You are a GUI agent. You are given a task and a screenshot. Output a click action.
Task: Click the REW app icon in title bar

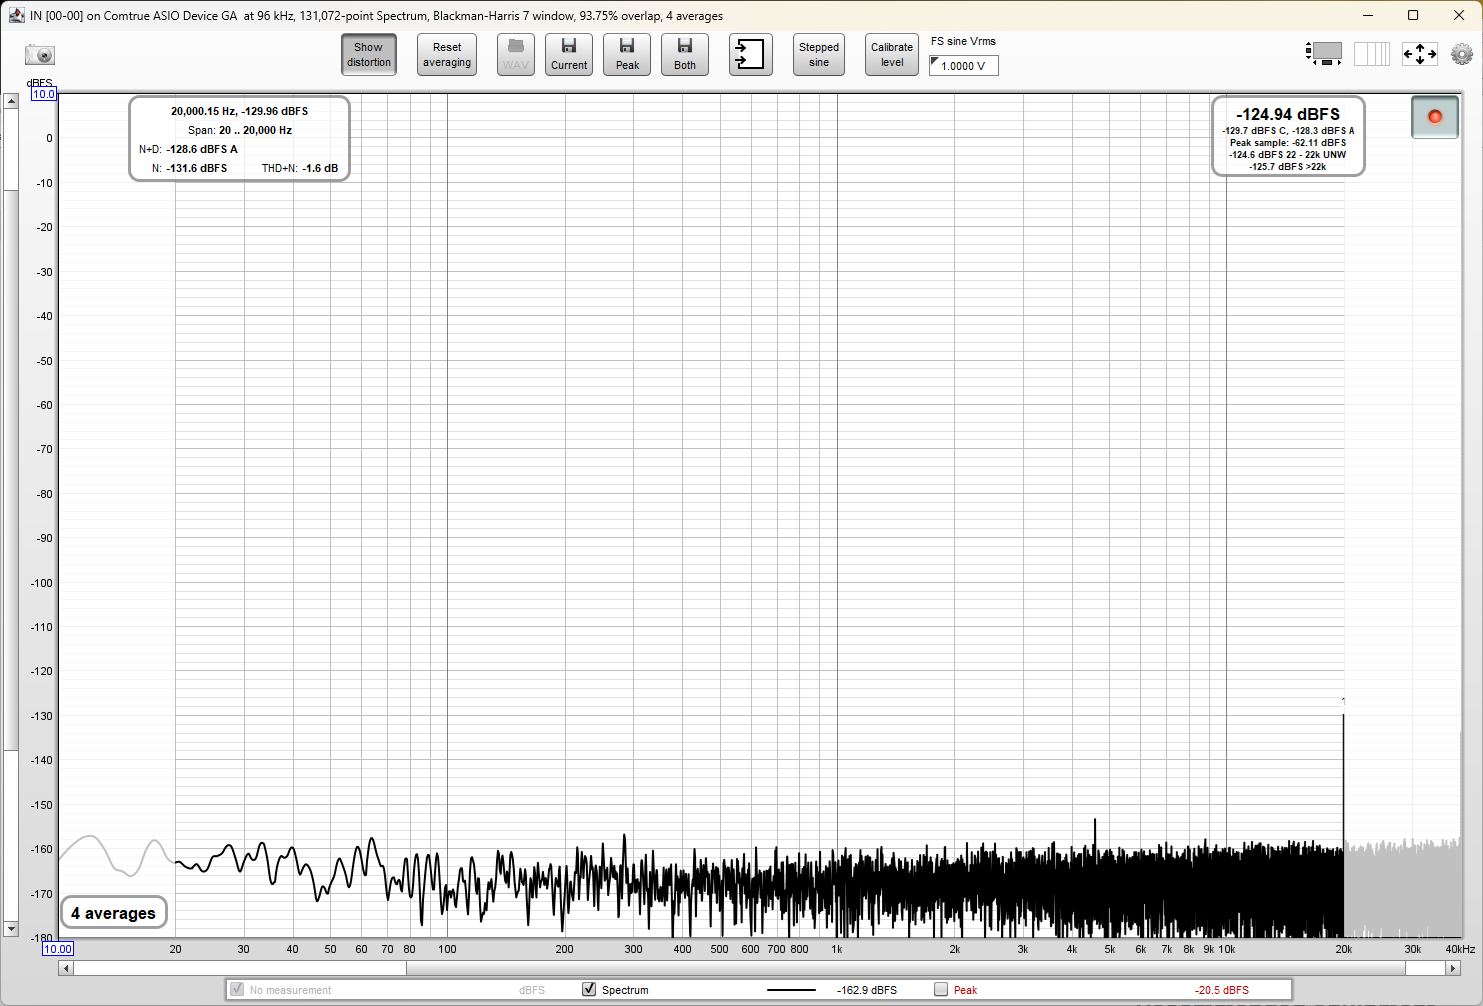point(16,15)
